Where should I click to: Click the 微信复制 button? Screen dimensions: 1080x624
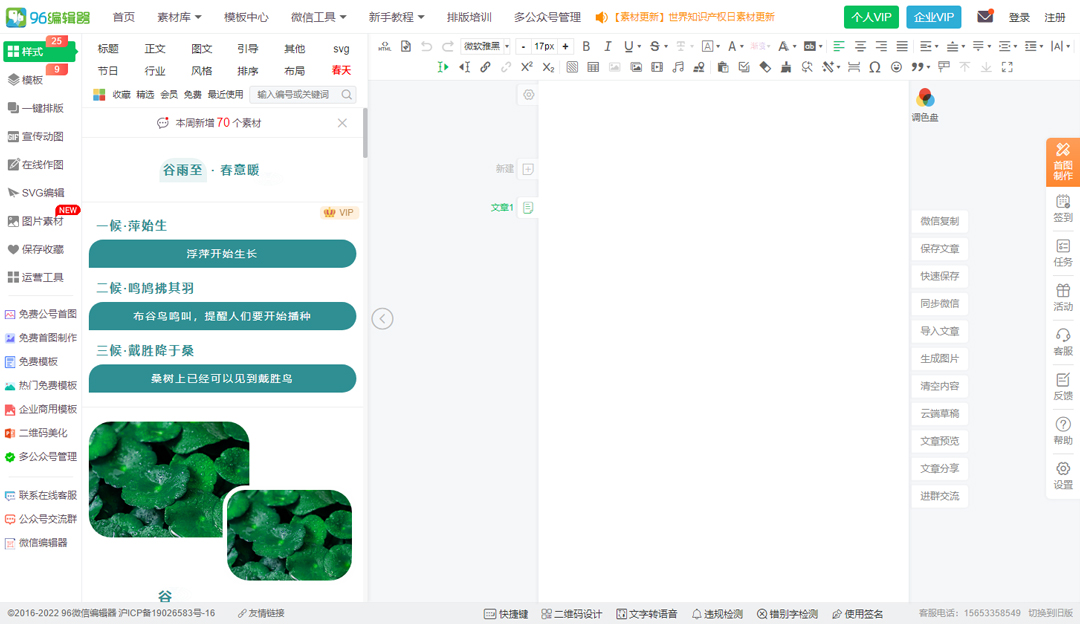pyautogui.click(x=938, y=221)
